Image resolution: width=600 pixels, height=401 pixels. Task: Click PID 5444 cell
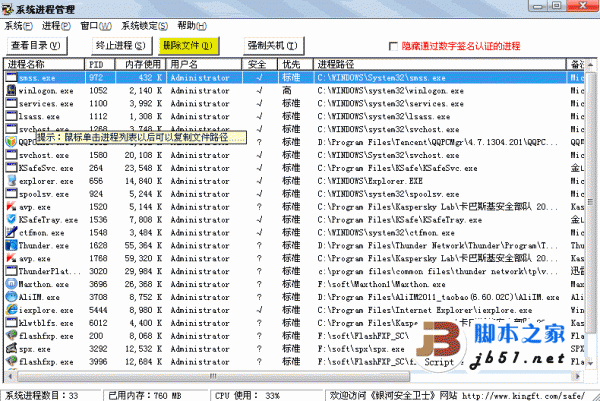pos(98,310)
